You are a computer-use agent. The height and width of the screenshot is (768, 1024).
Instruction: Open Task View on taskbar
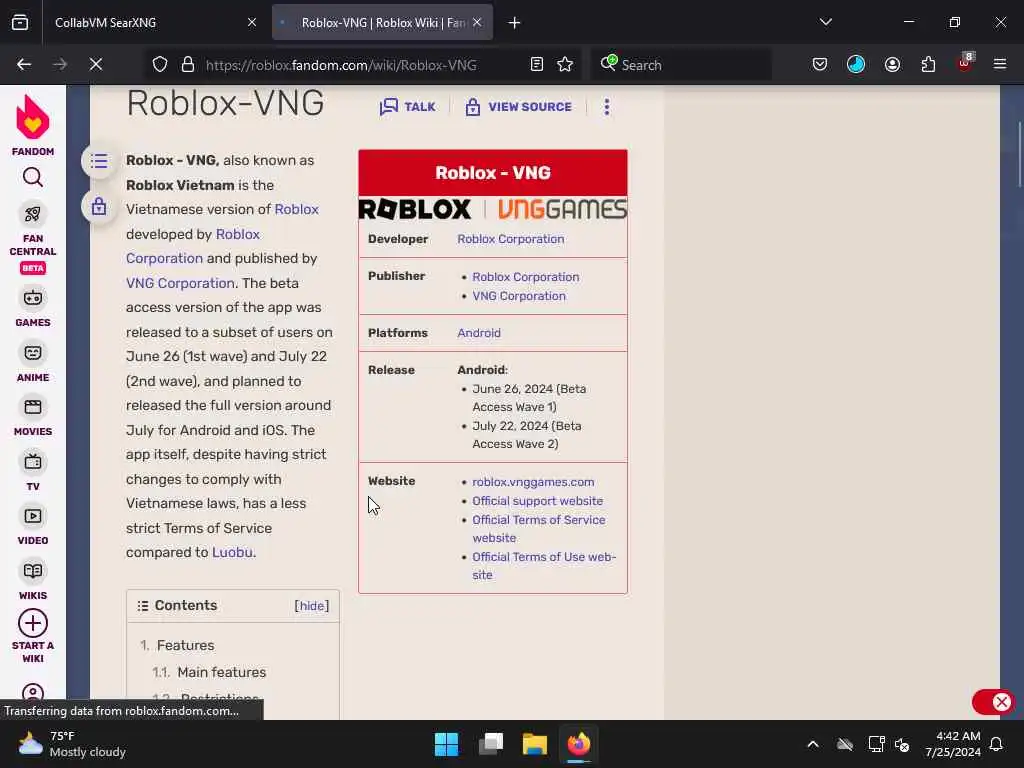pyautogui.click(x=490, y=744)
